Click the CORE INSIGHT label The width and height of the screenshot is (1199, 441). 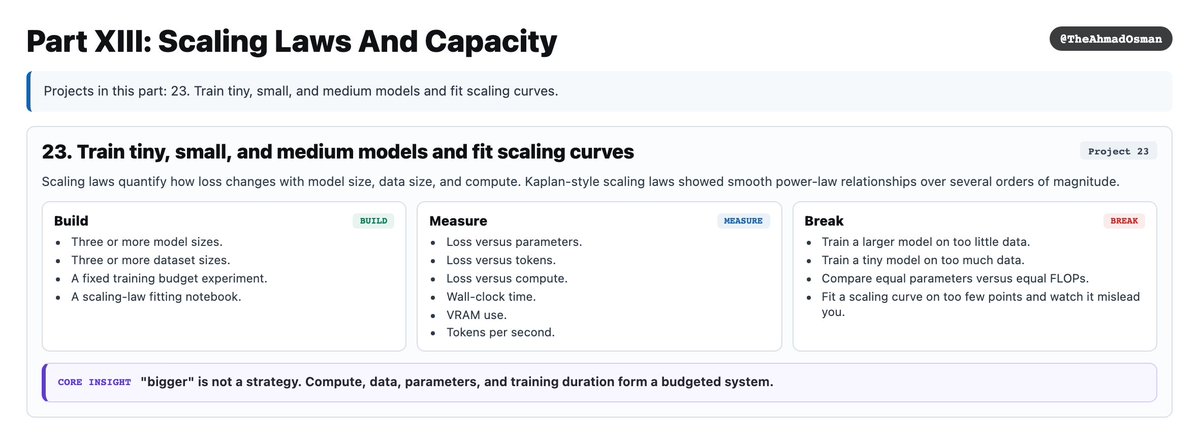[x=94, y=382]
